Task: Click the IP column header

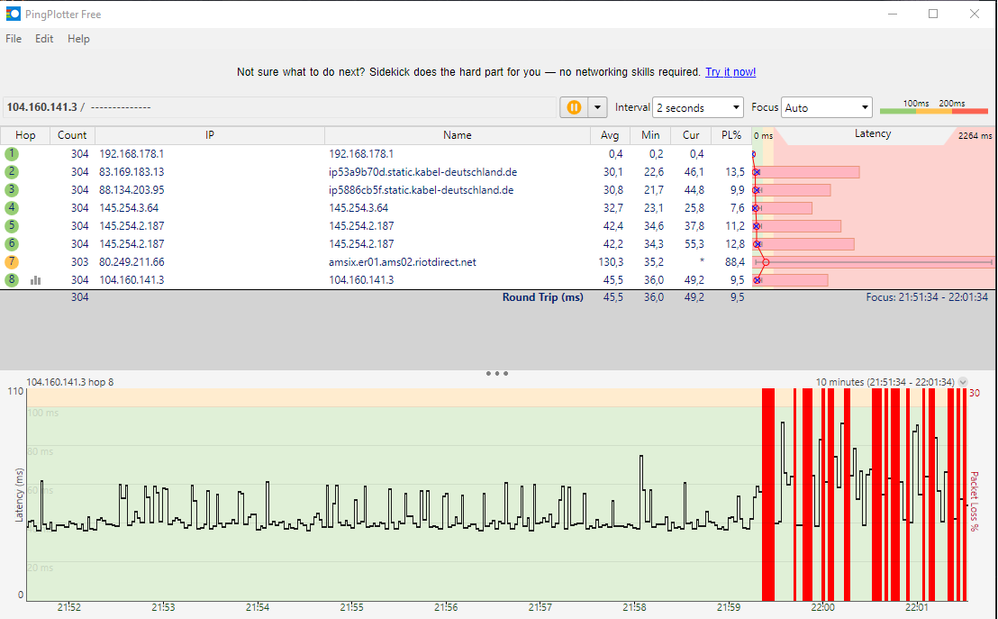Action: (209, 135)
